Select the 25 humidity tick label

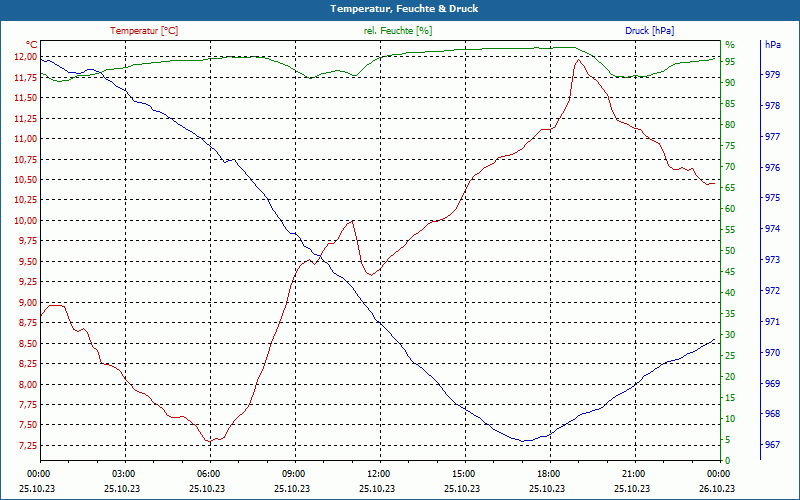coord(730,356)
